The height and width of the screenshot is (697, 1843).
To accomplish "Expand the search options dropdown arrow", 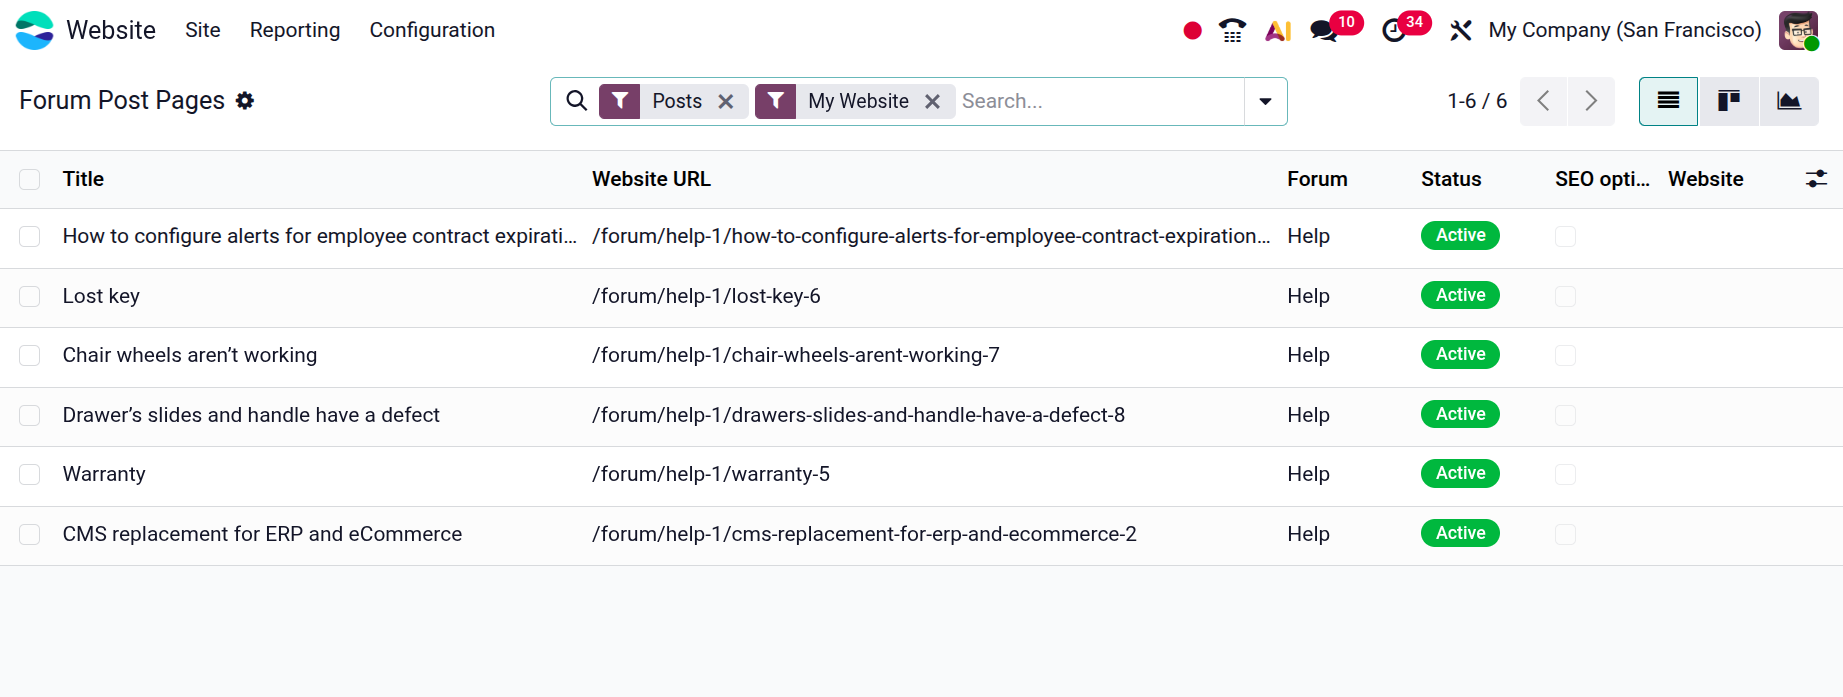I will [1265, 101].
